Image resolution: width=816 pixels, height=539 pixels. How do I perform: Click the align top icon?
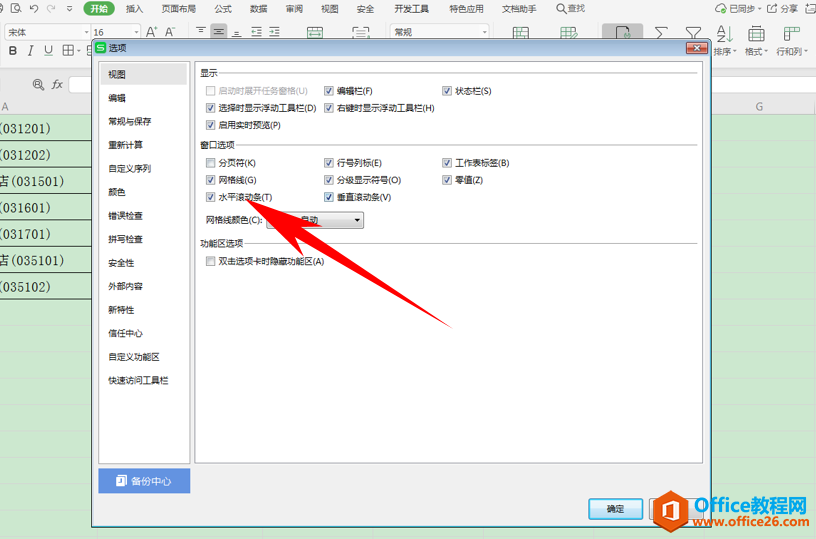(201, 32)
